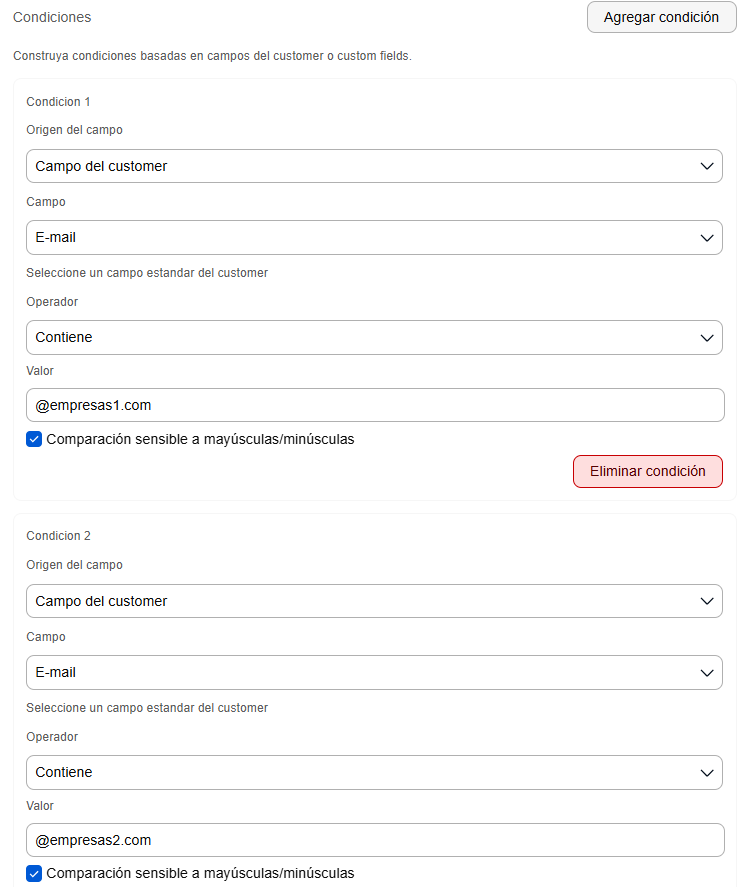Focus the Valor field containing @empresas1.com
The height and width of the screenshot is (887, 741).
[x=375, y=405]
